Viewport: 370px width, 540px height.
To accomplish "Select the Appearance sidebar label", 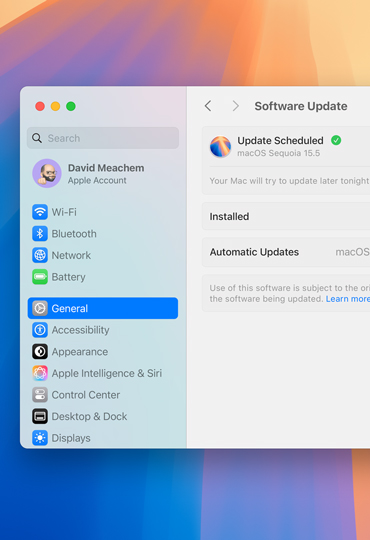I will (80, 352).
